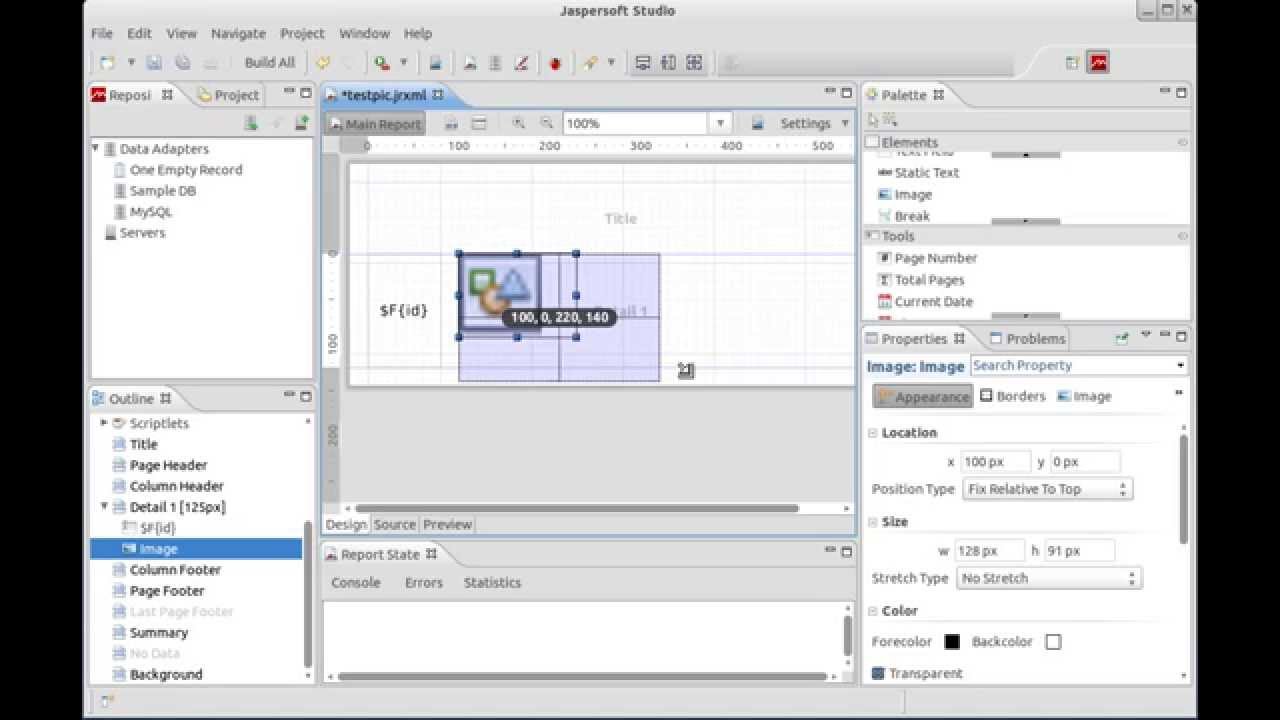Click the red pencil edit toolbar icon
Image resolution: width=1280 pixels, height=720 pixels.
tap(521, 63)
